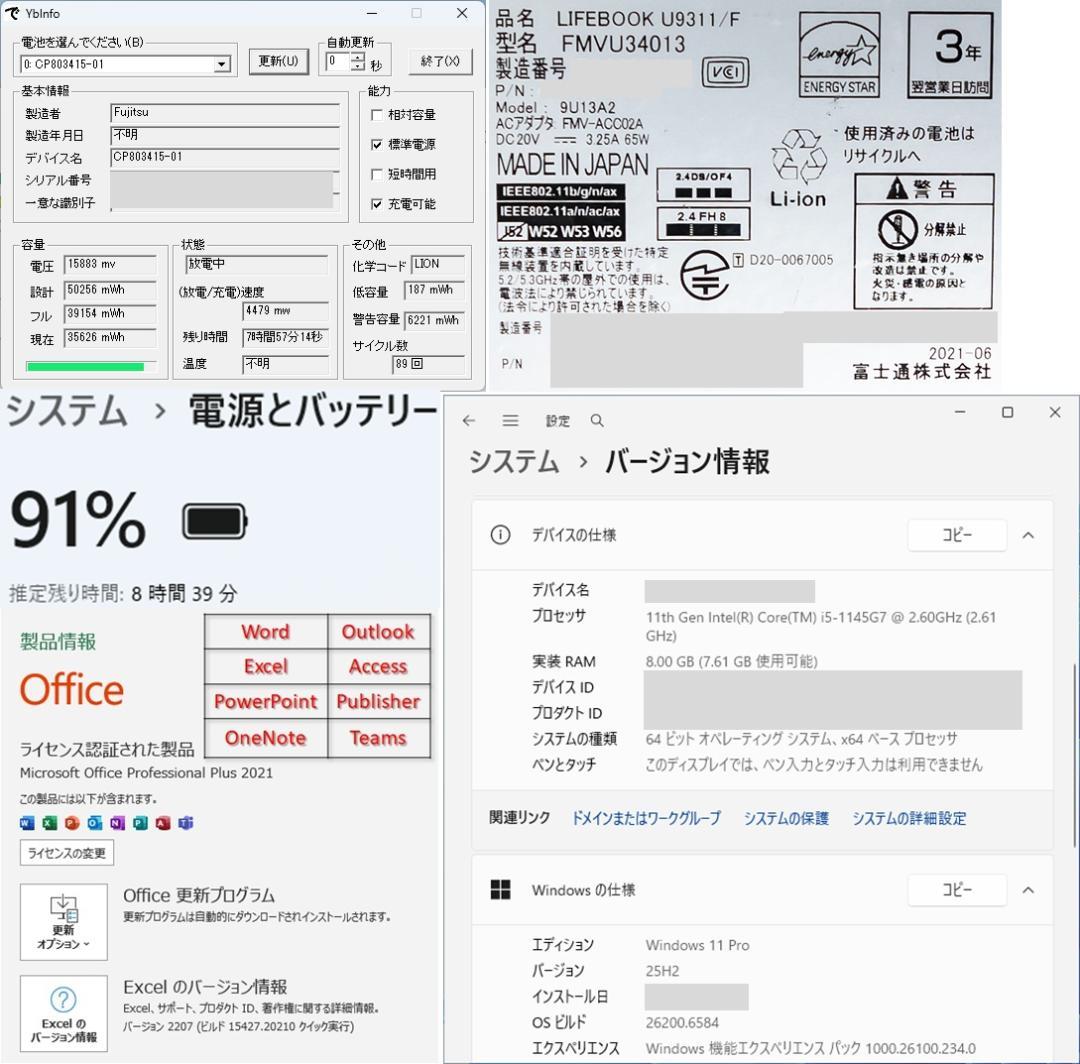The height and width of the screenshot is (1064, 1080).
Task: Open ドメインまたはワークグループ link
Action: point(646,818)
